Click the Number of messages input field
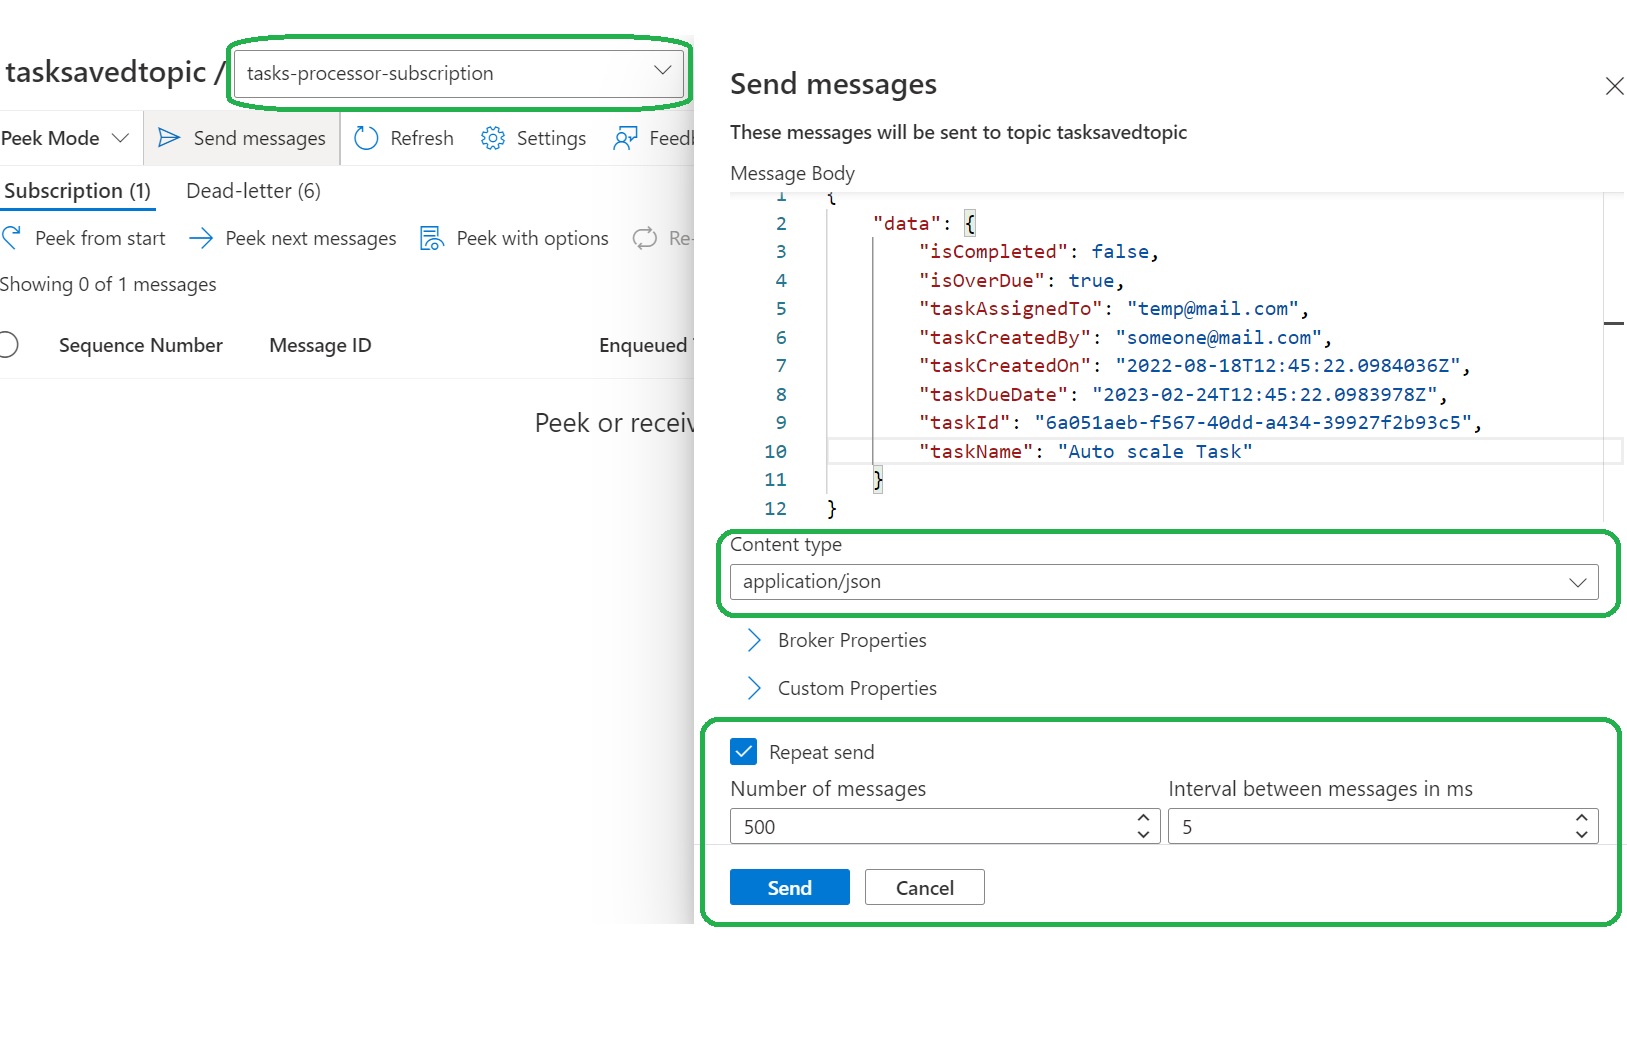Viewport: 1627px width, 1038px height. point(930,827)
